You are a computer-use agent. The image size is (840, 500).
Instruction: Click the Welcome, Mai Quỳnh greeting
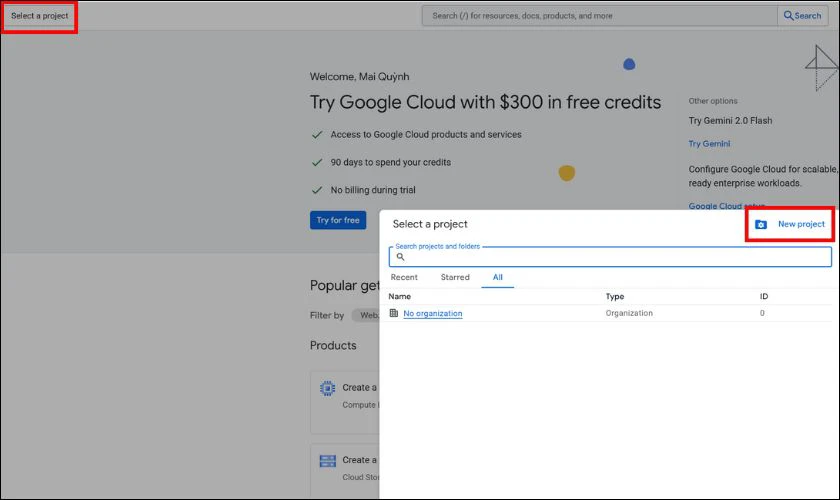(359, 77)
